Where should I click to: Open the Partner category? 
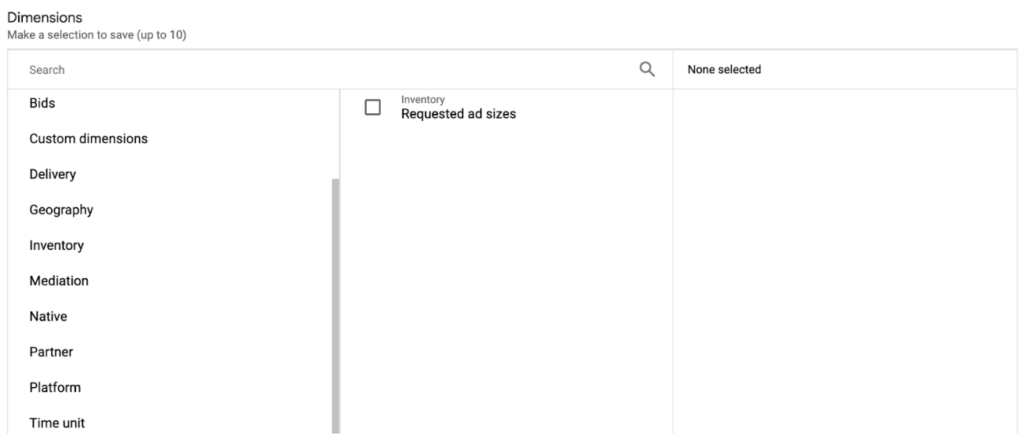point(51,352)
